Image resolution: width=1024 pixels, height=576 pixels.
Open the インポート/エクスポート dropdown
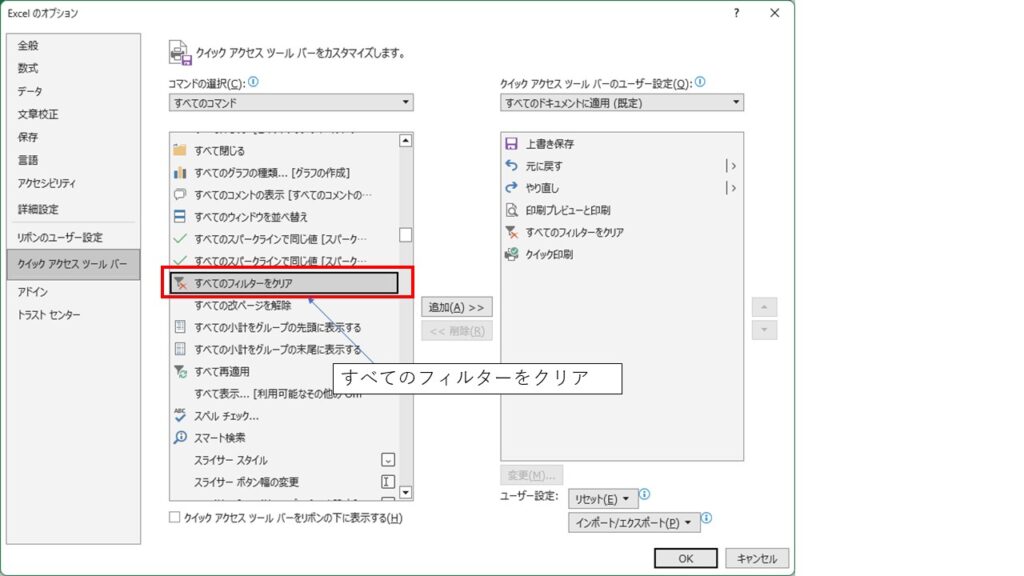click(634, 523)
